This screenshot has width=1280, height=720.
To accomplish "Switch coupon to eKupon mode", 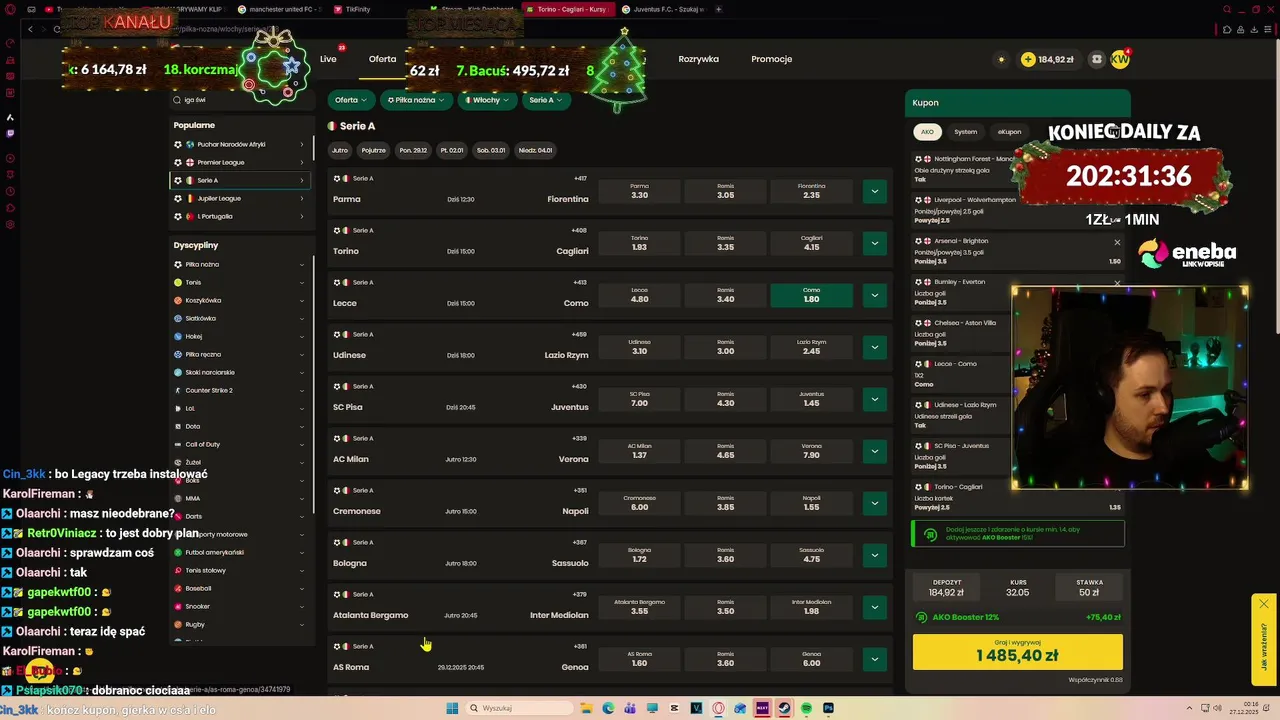I will click(x=1010, y=132).
